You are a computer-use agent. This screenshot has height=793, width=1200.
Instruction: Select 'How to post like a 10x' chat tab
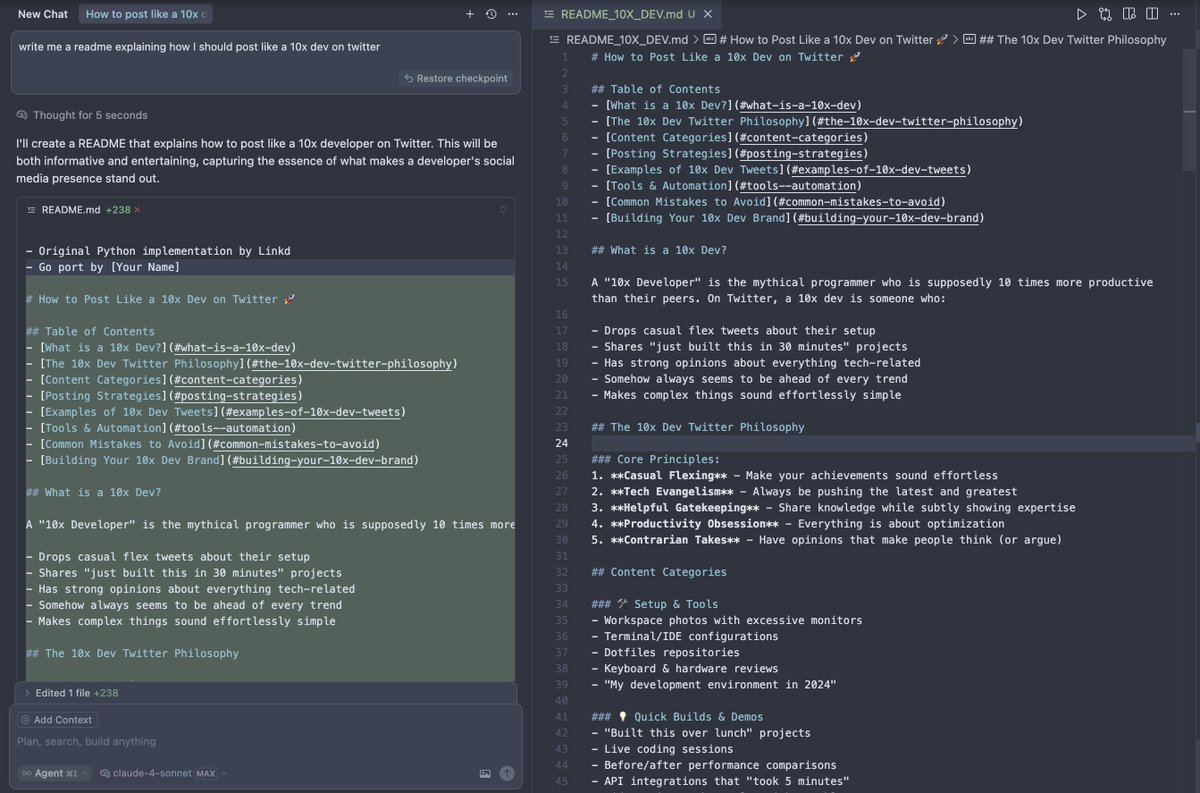pos(146,14)
